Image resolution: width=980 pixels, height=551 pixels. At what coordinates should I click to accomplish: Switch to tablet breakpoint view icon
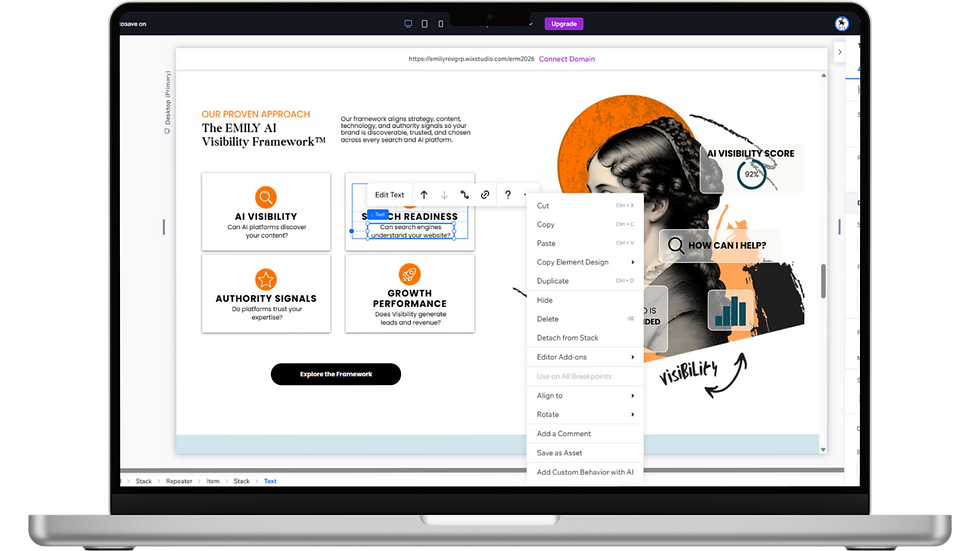(424, 24)
